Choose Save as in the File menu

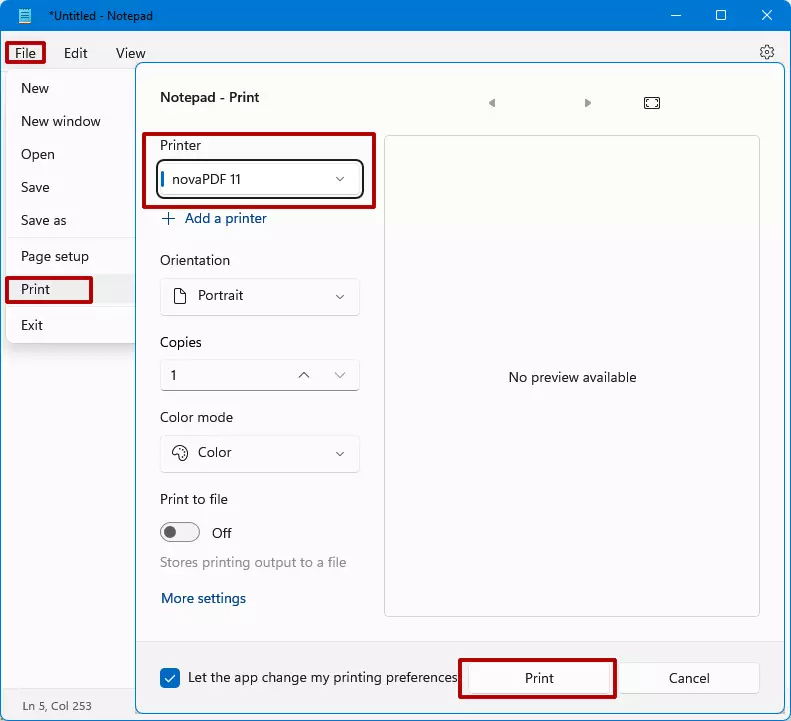coord(44,220)
